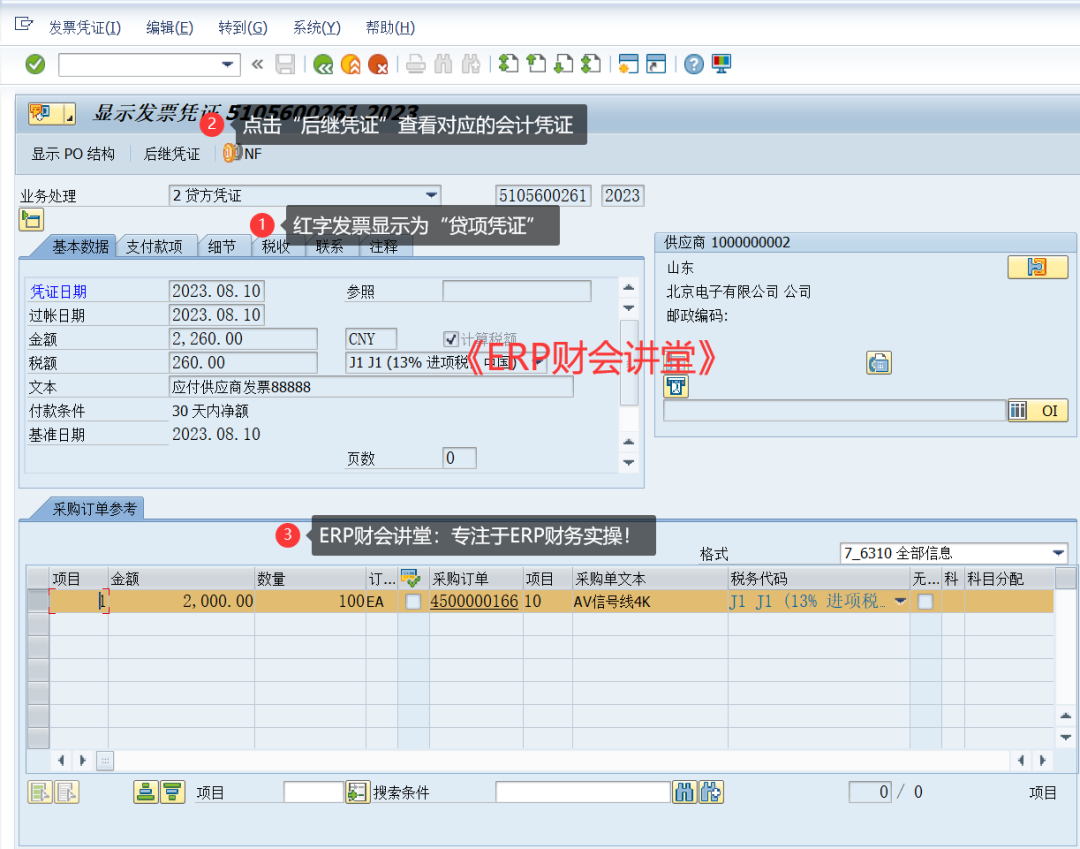This screenshot has height=849, width=1080.
Task: Click the yellow exit icon in toolbar
Action: (350, 65)
